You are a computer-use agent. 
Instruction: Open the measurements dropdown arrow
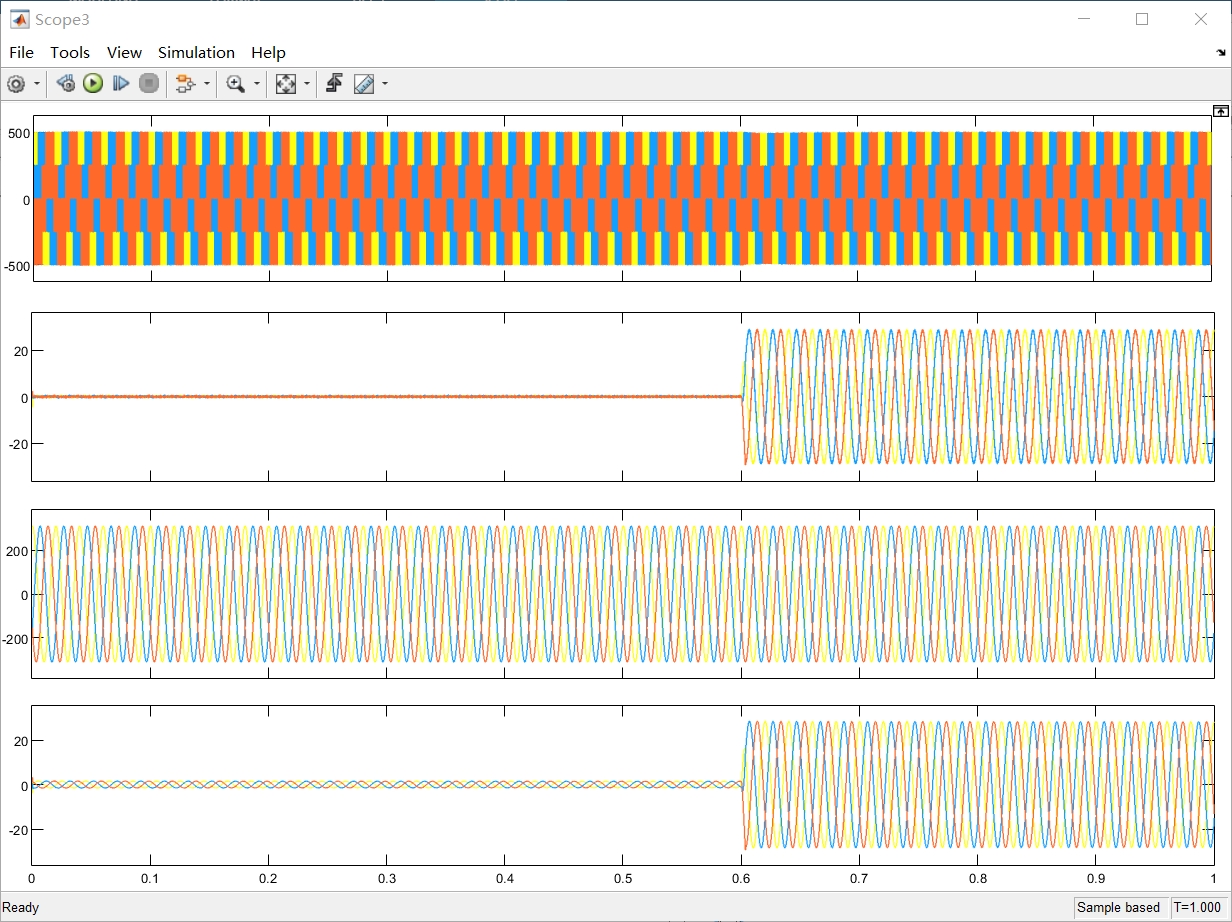382,84
